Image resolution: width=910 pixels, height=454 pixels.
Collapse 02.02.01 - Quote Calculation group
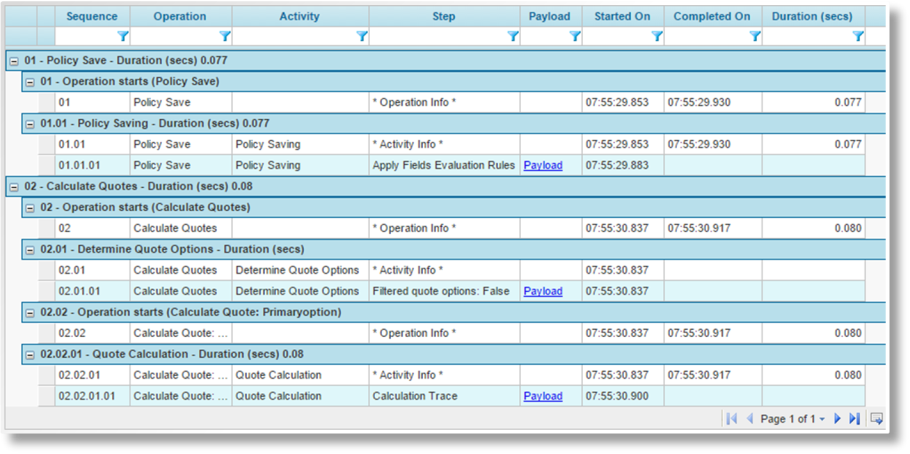pyautogui.click(x=30, y=354)
